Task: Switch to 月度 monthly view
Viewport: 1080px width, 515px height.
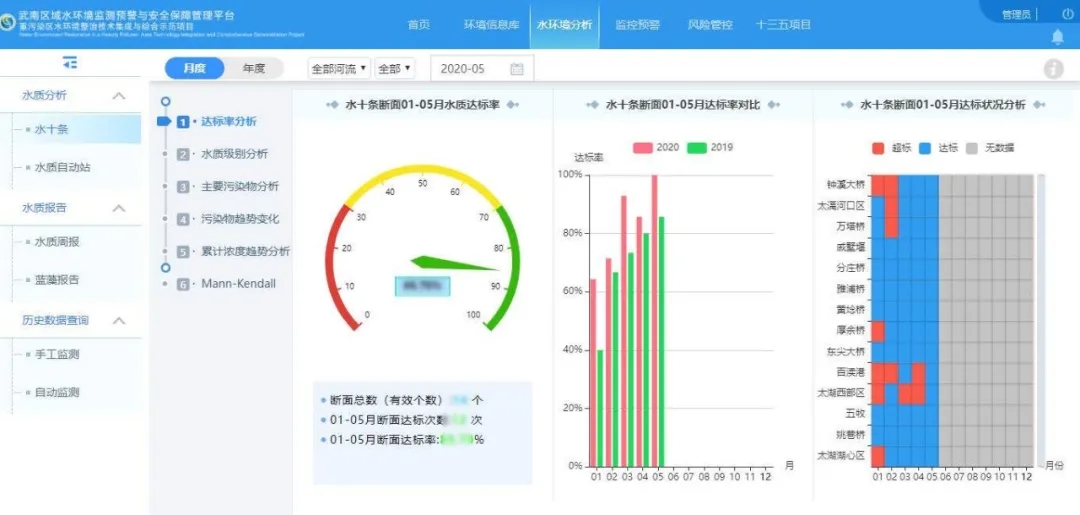Action: [194, 68]
